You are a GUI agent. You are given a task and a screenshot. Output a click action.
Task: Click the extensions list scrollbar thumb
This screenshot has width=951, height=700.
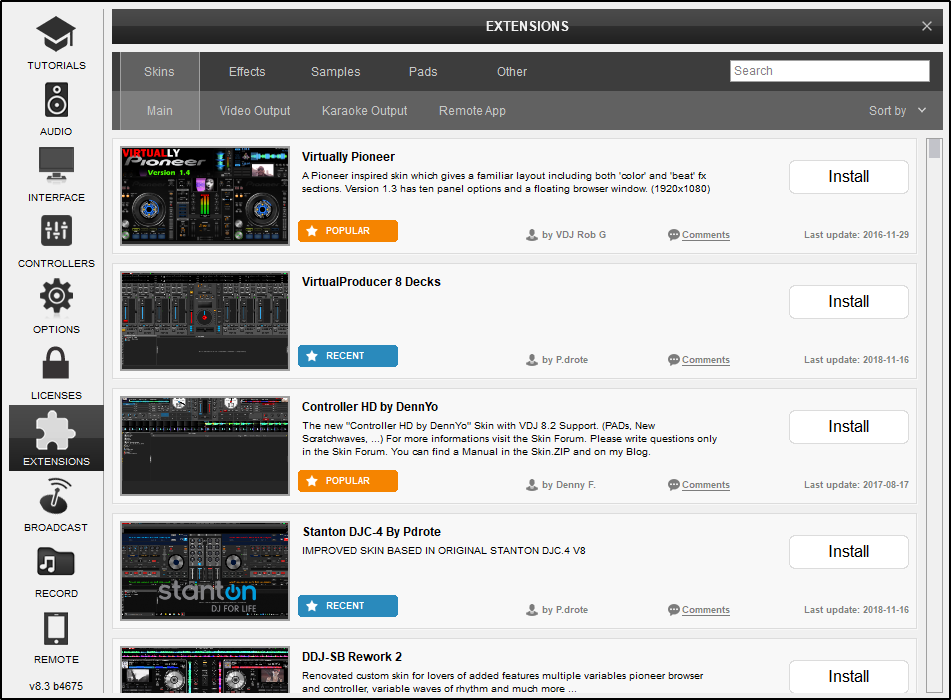(x=934, y=149)
